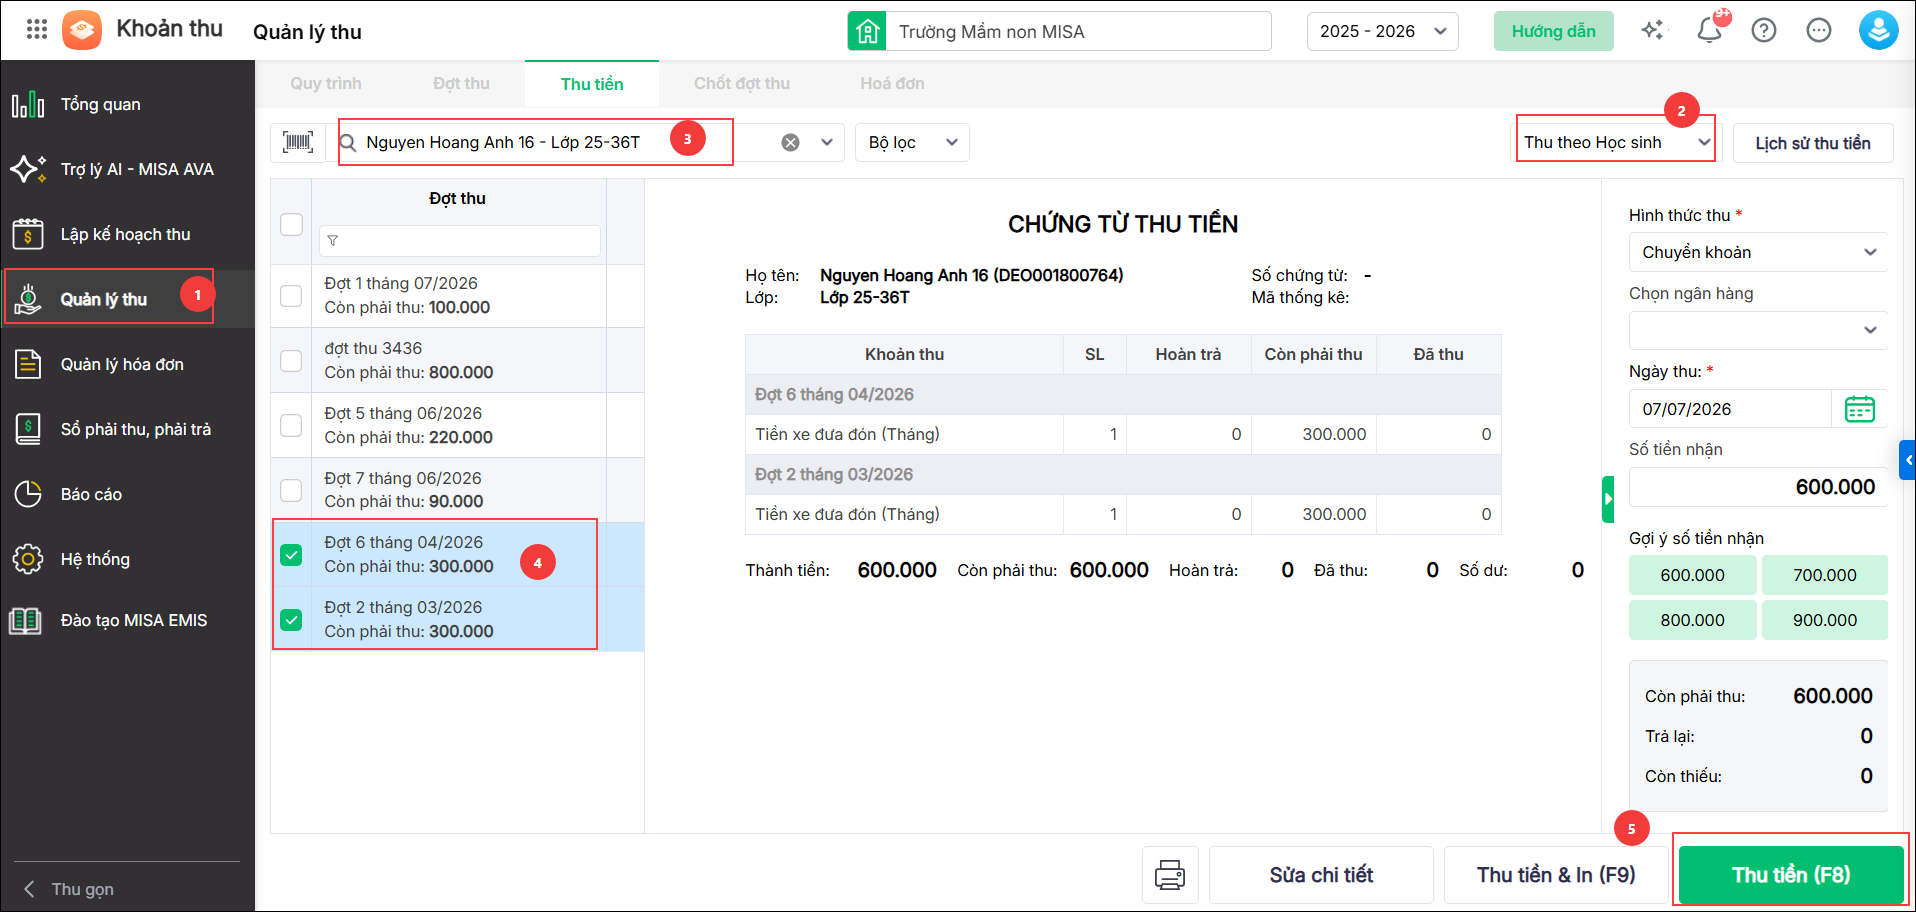
Task: Click the Còn phải thu column header
Action: [x=1313, y=354]
